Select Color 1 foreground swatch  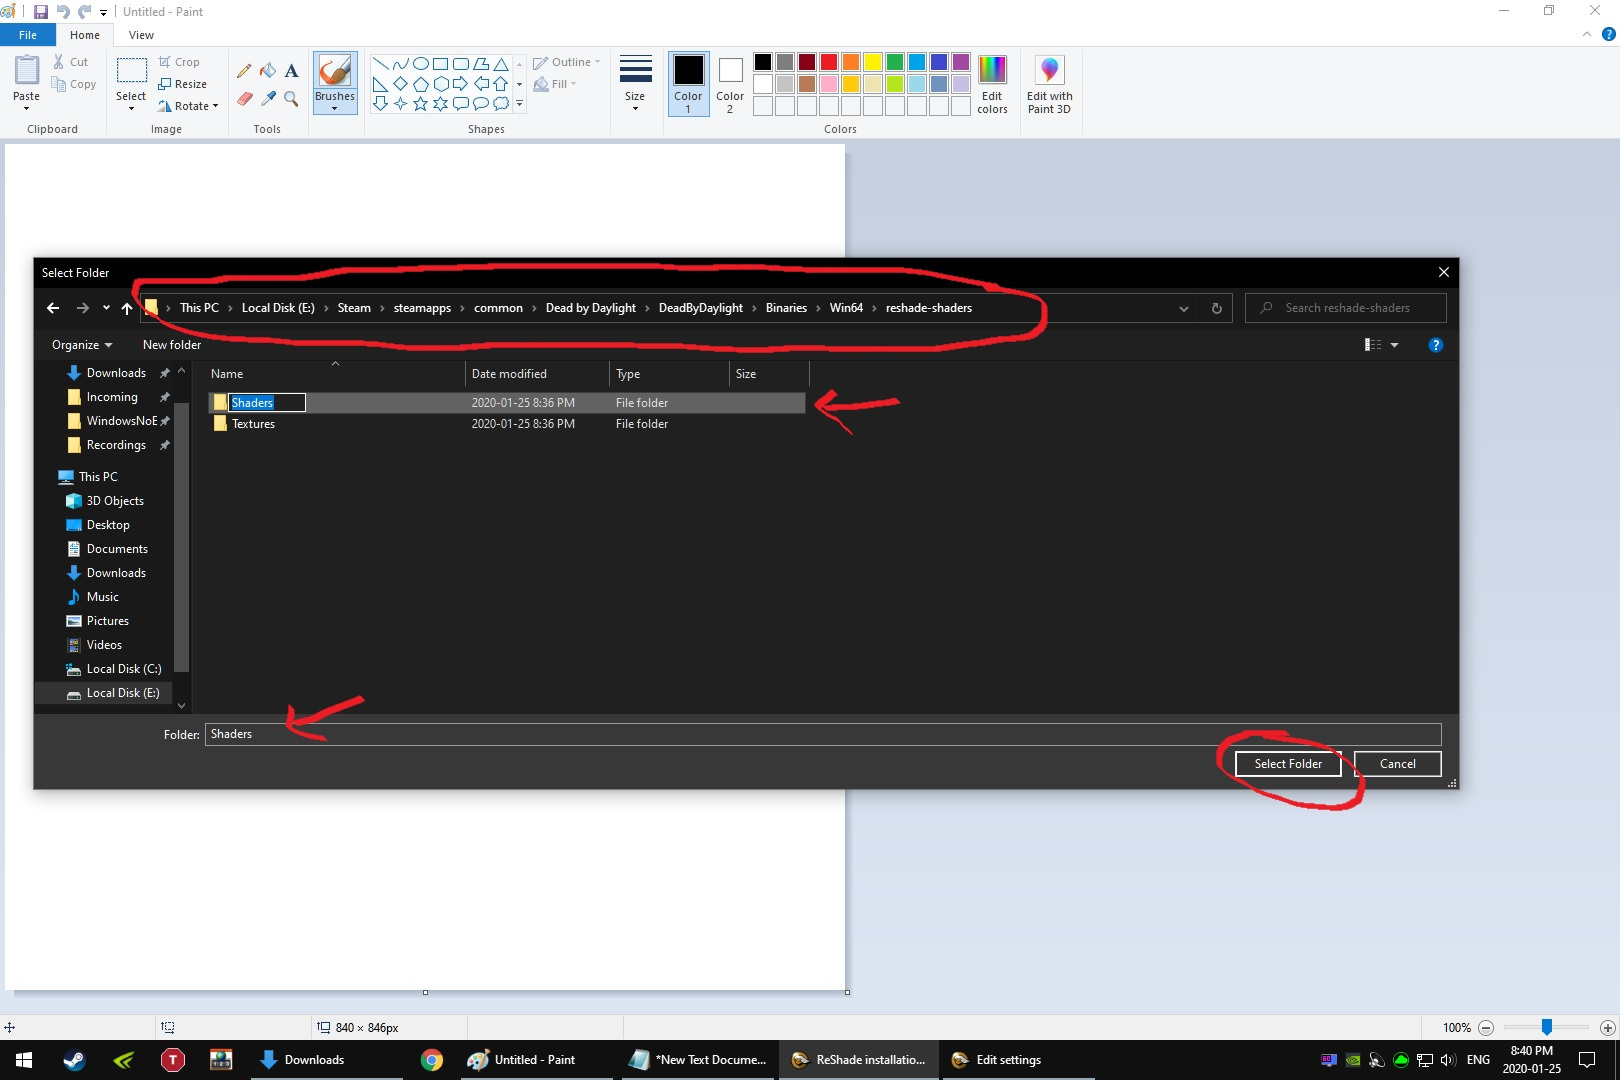(x=688, y=84)
